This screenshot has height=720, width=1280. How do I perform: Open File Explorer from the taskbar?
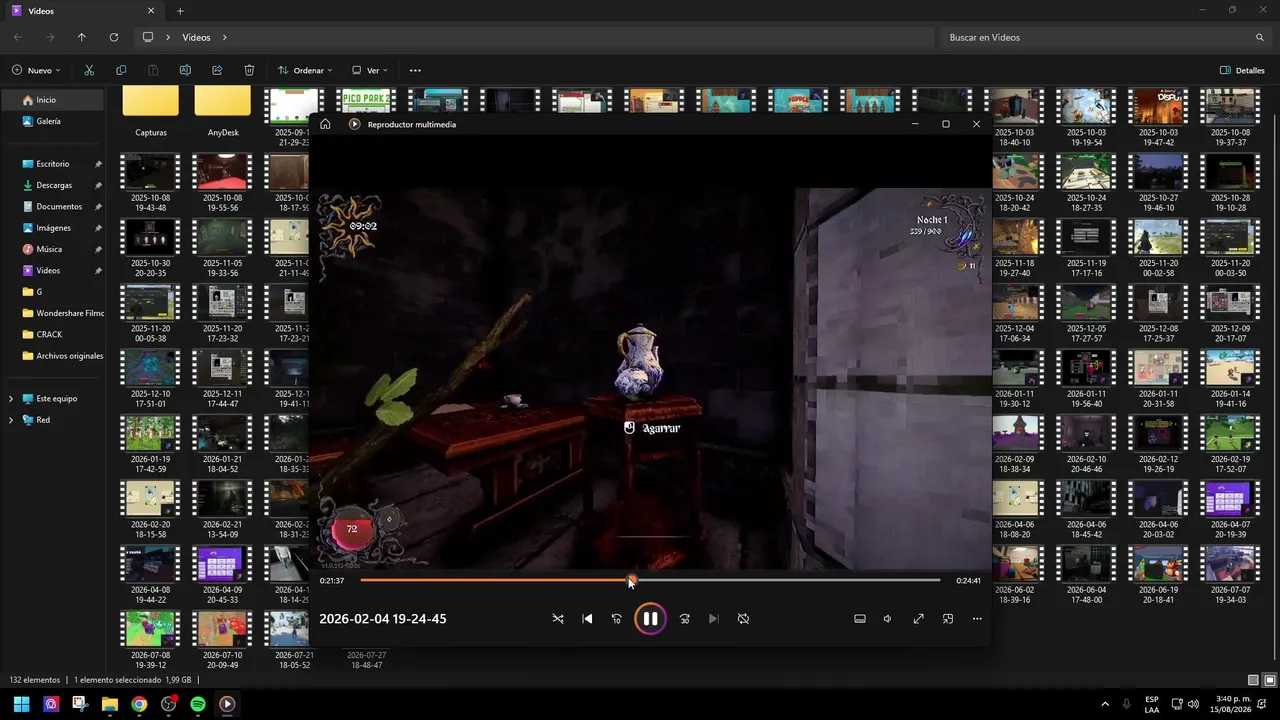tap(110, 704)
